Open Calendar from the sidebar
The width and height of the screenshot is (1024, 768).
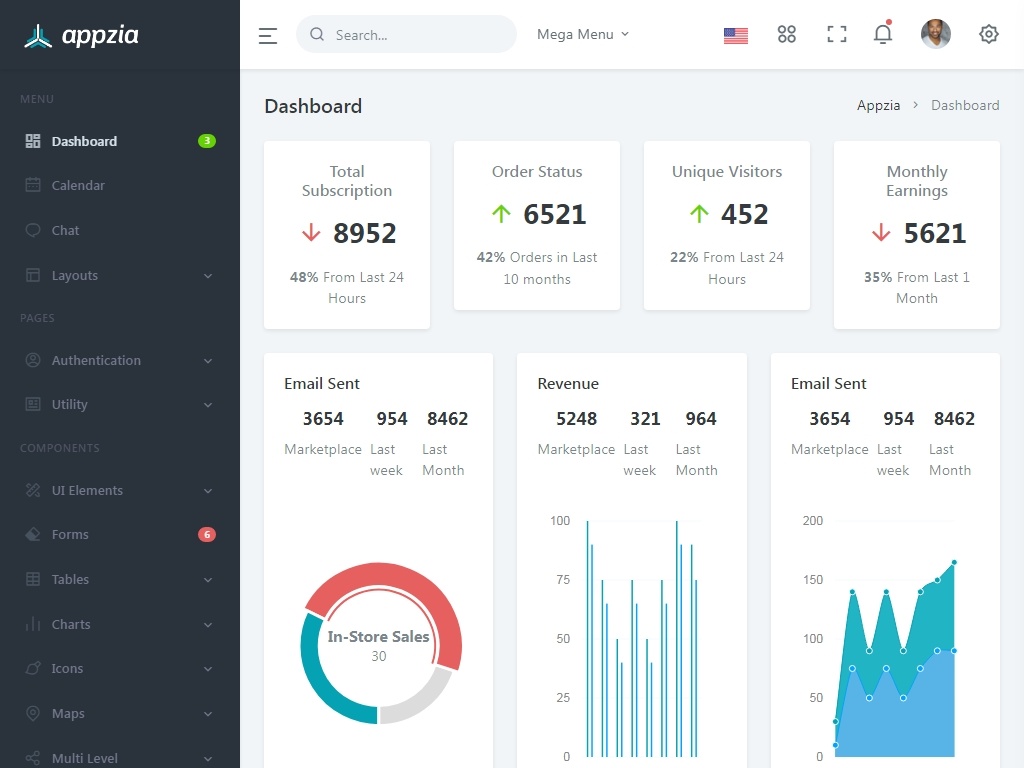120,185
